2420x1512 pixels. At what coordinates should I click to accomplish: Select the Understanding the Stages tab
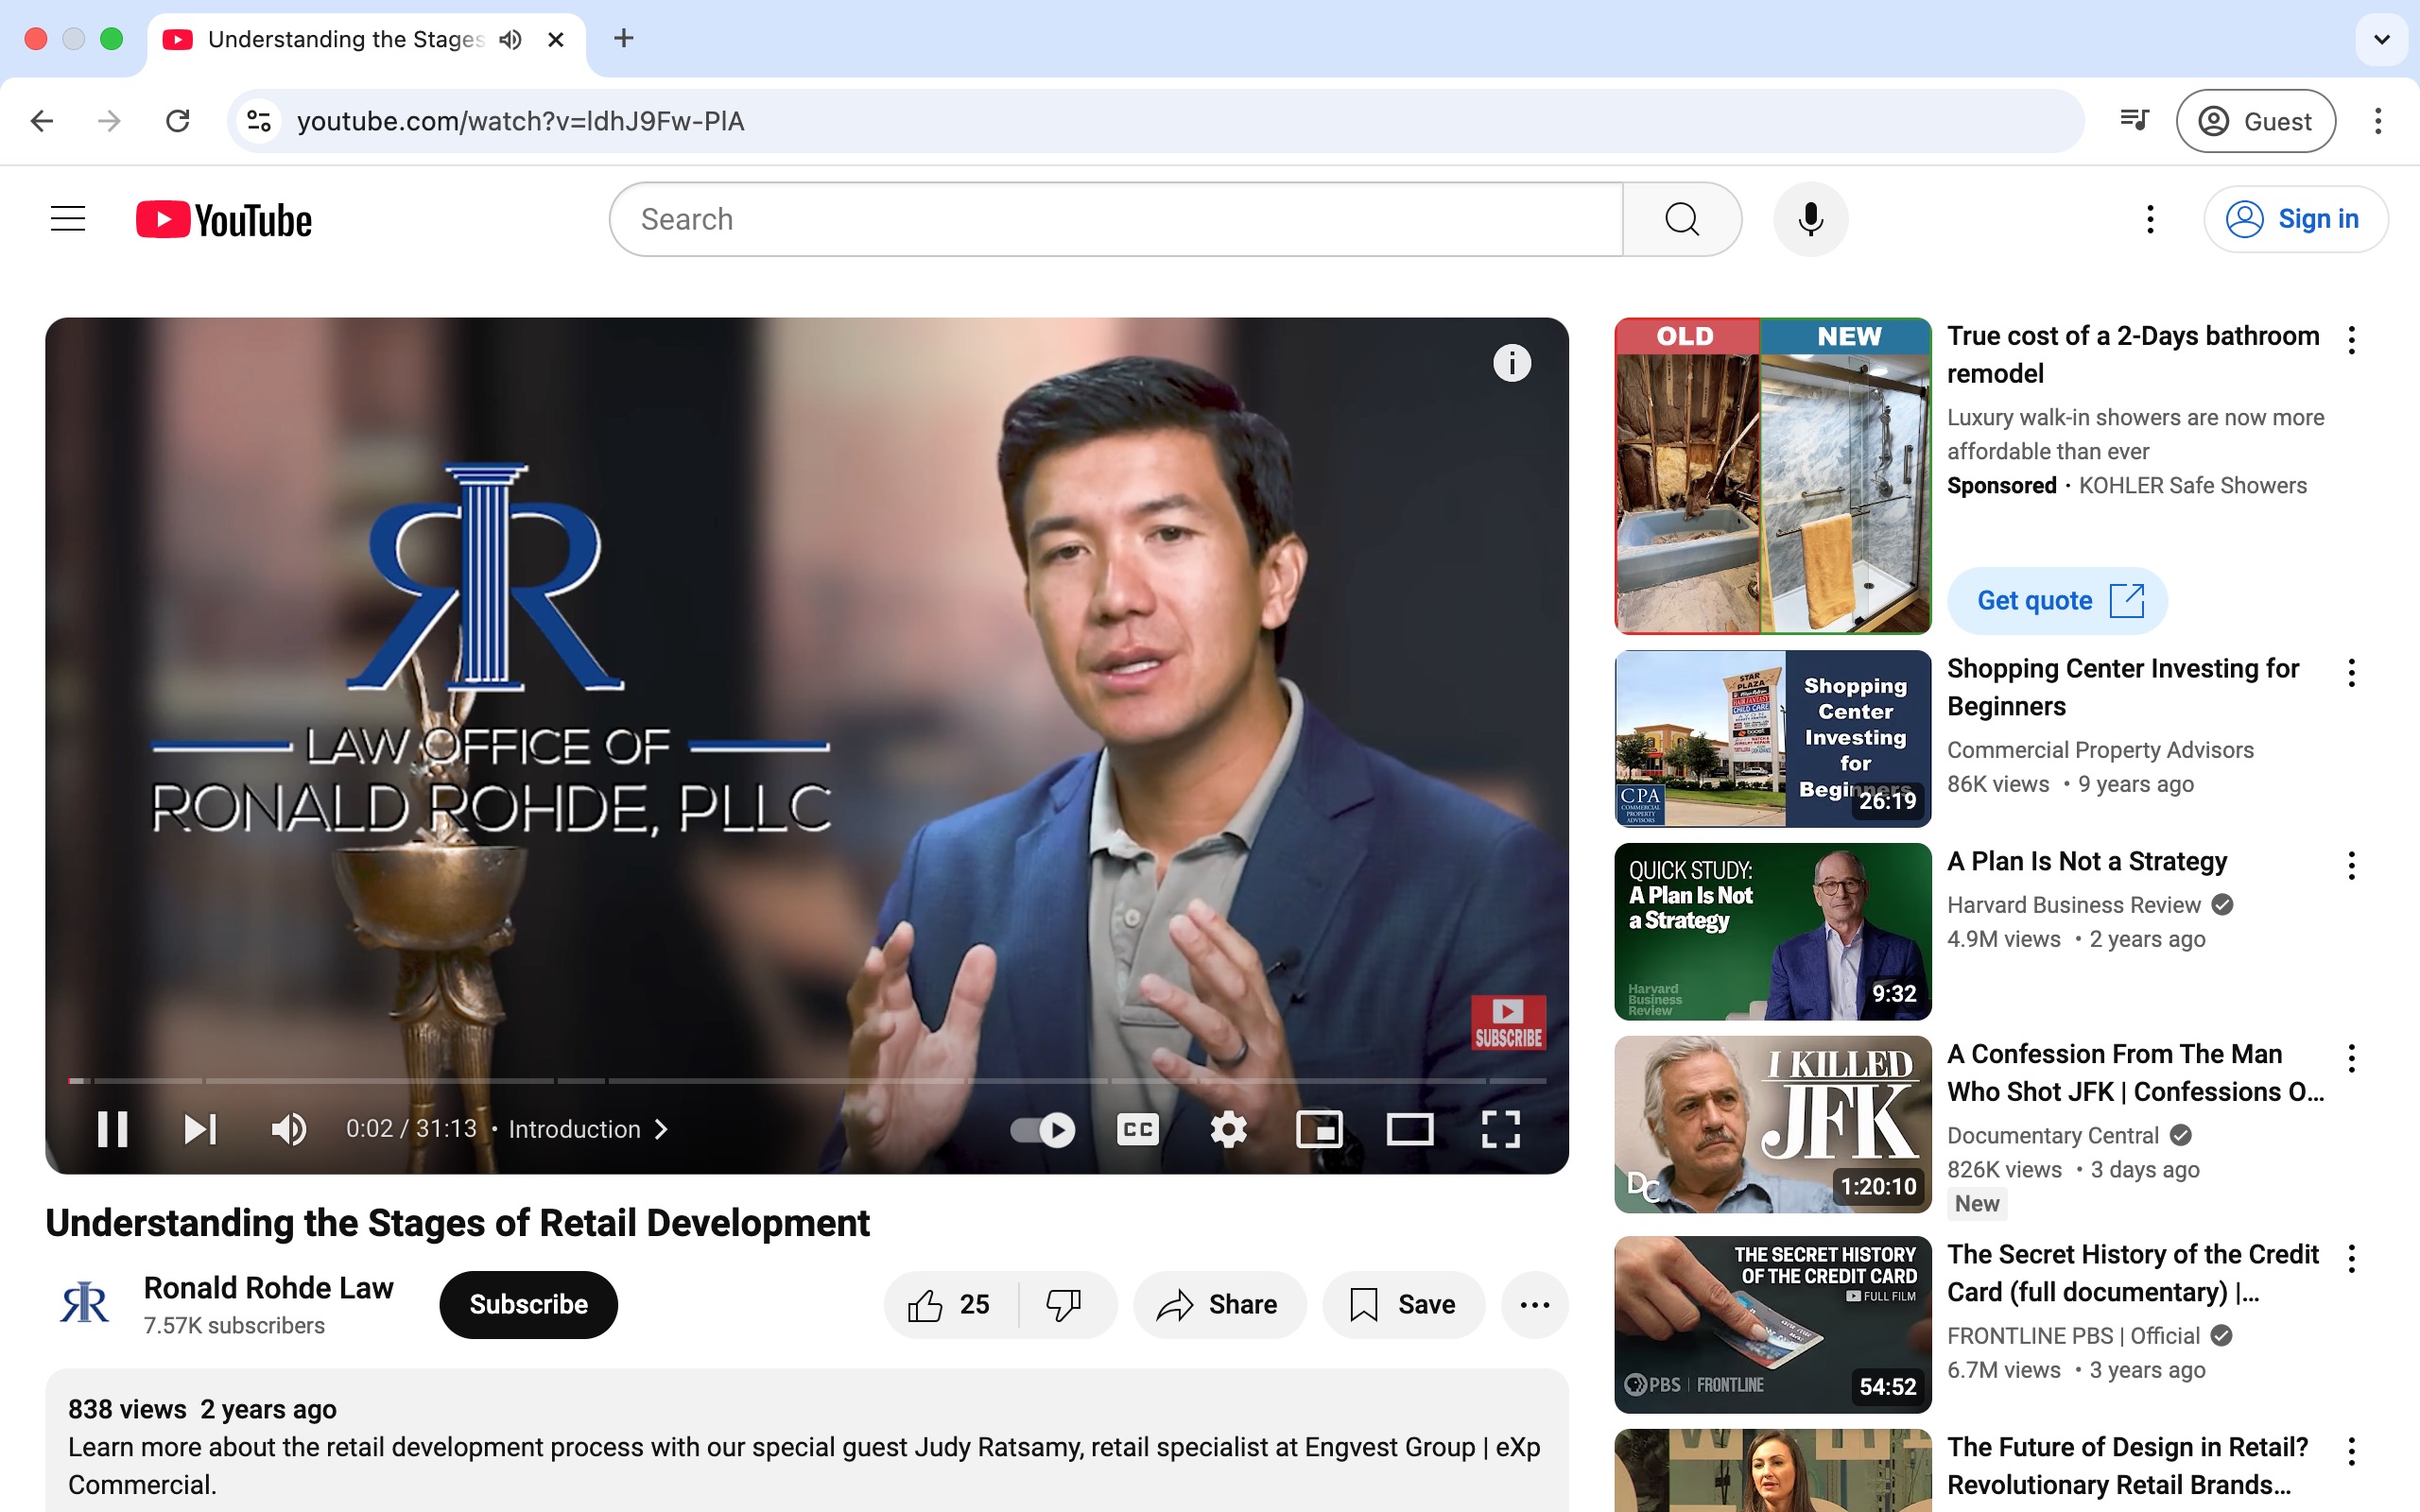(x=367, y=41)
